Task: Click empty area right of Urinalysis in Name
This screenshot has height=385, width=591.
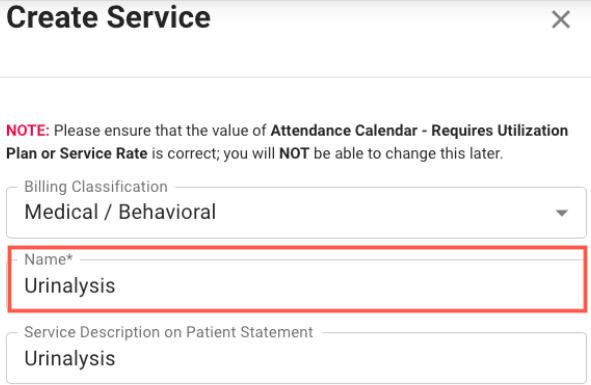Action: point(351,285)
